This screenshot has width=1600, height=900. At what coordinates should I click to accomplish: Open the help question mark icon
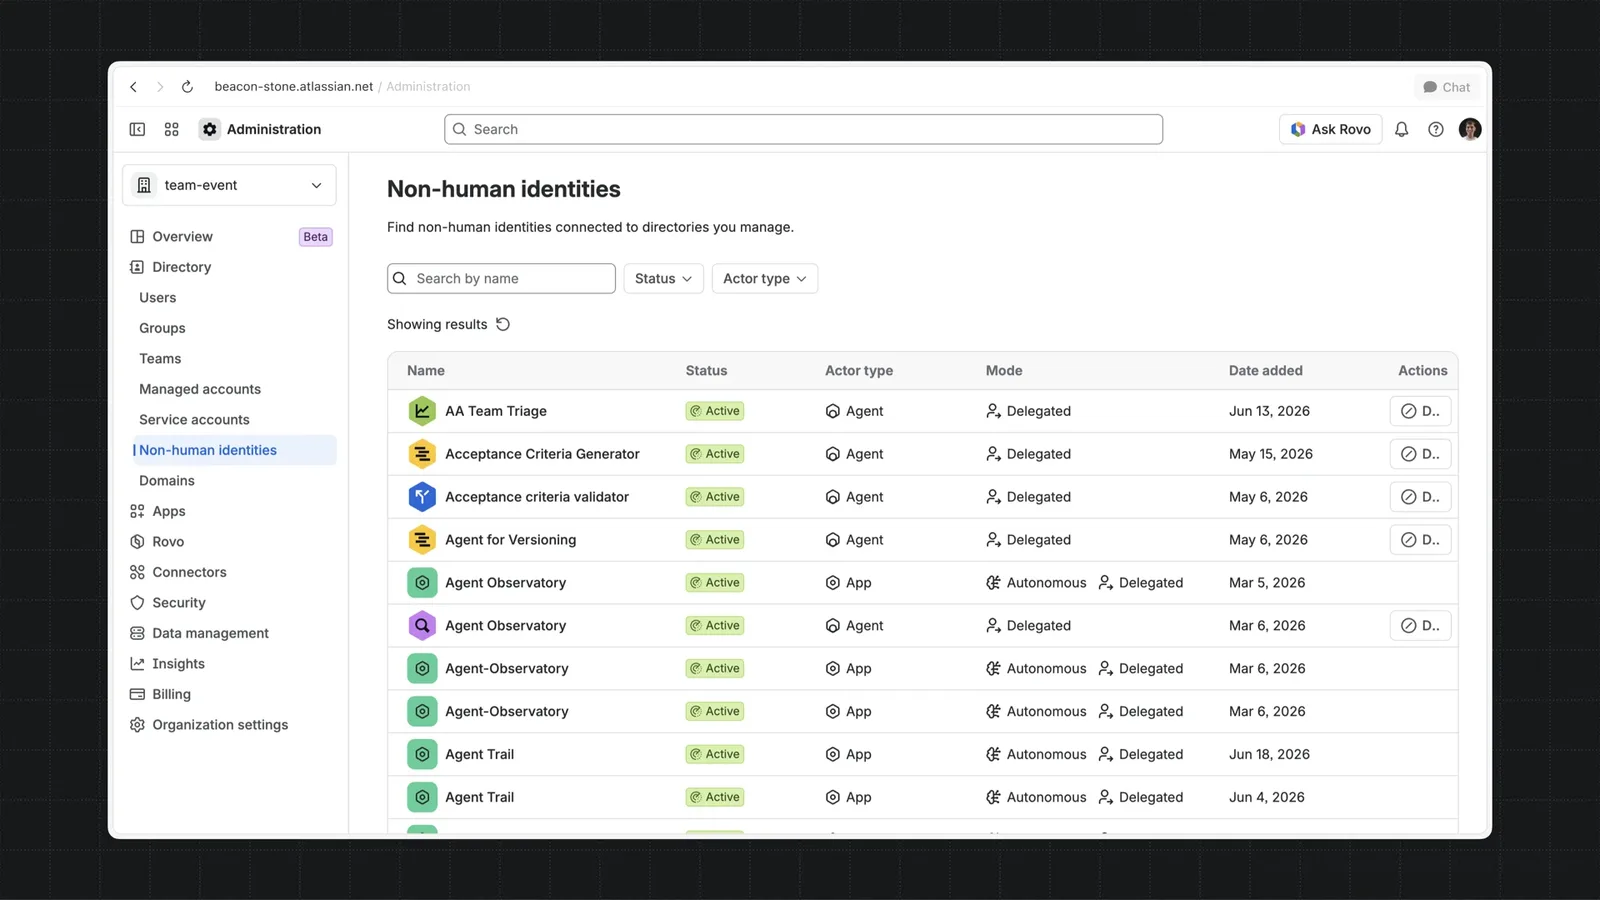[1436, 129]
